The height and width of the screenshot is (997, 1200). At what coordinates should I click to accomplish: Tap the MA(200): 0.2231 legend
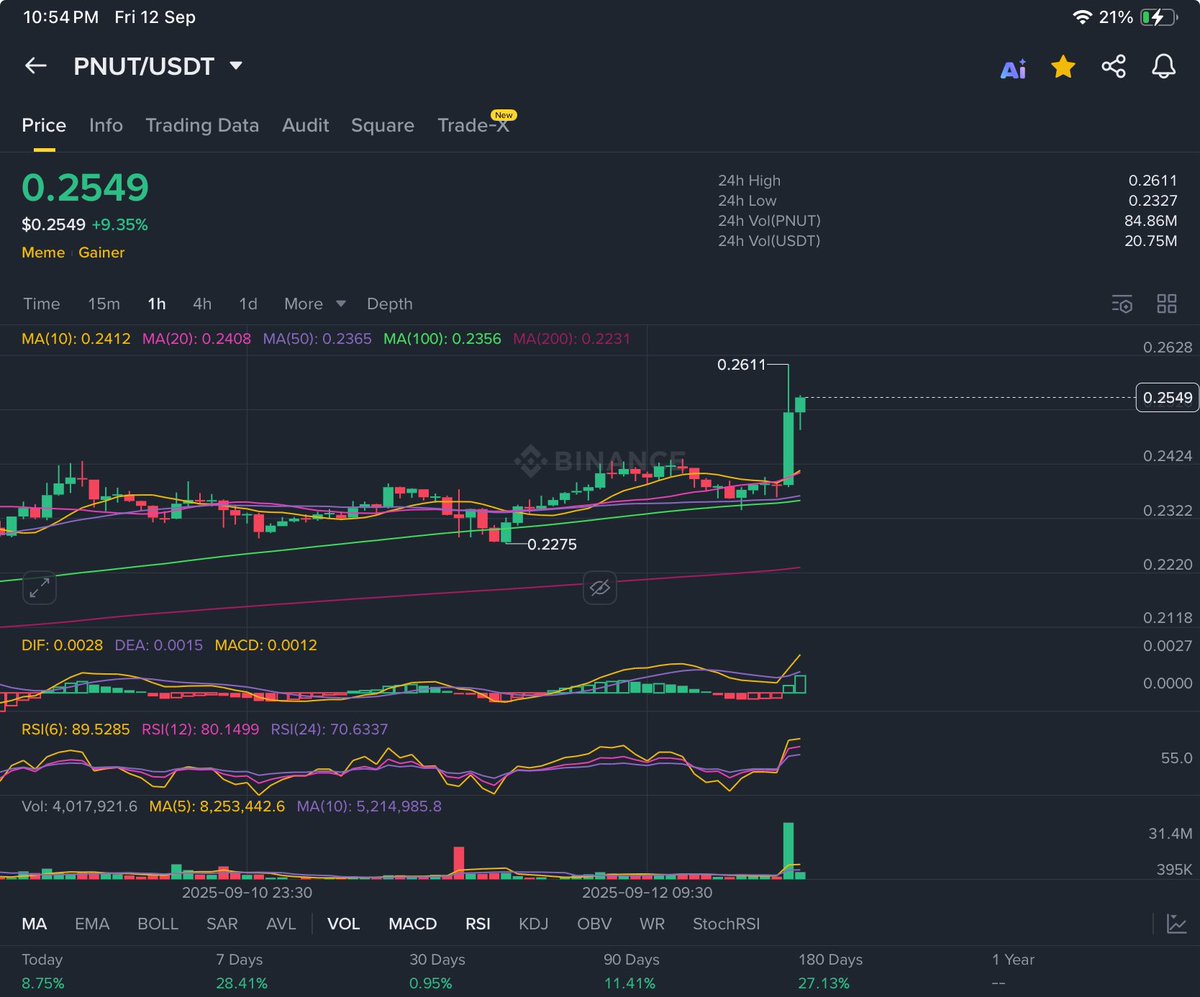[572, 339]
